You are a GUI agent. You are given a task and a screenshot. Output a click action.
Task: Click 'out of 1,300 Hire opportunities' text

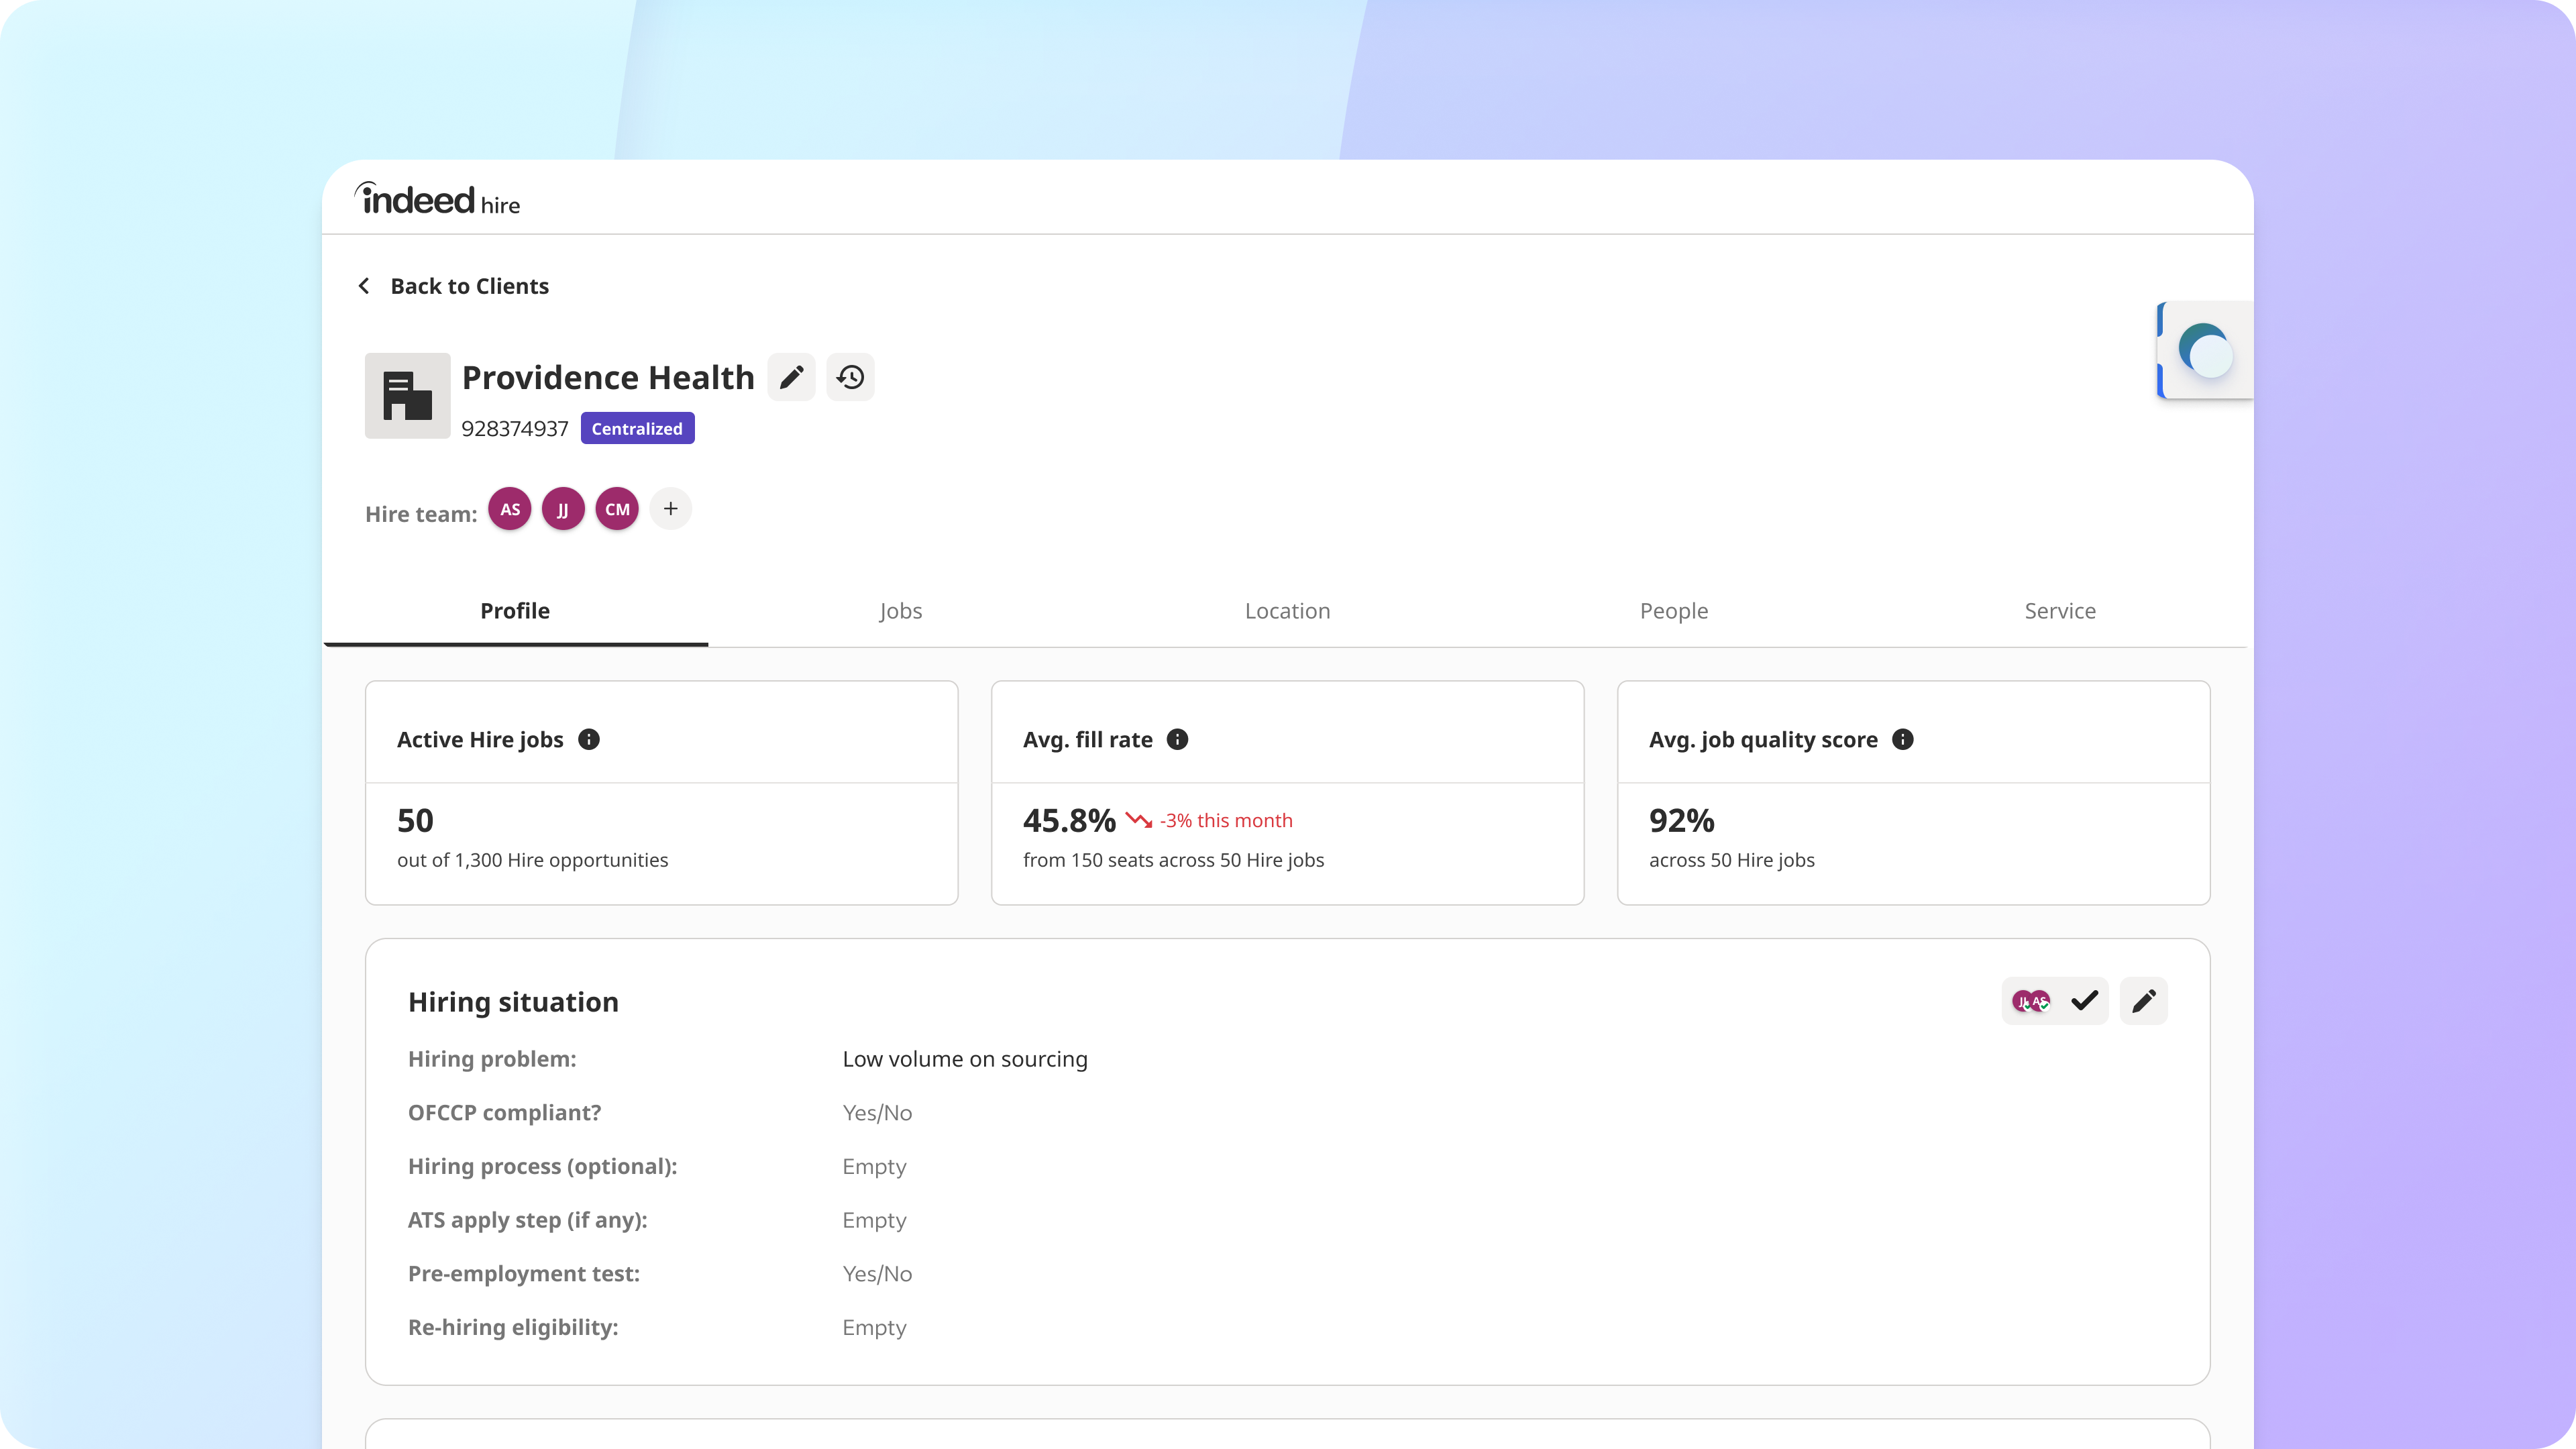tap(532, 860)
